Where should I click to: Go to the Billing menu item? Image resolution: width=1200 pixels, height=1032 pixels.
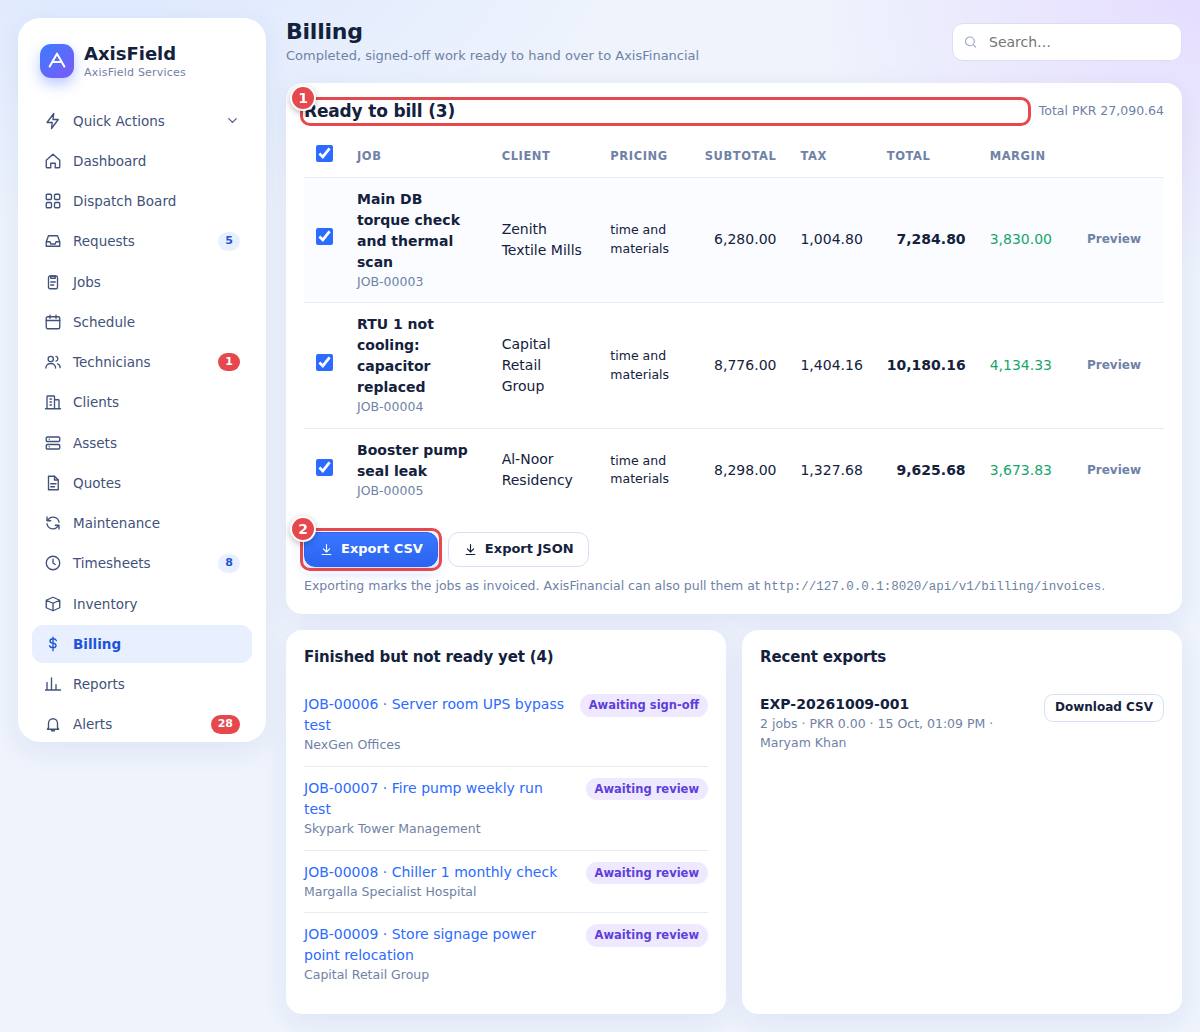pyautogui.click(x=142, y=644)
